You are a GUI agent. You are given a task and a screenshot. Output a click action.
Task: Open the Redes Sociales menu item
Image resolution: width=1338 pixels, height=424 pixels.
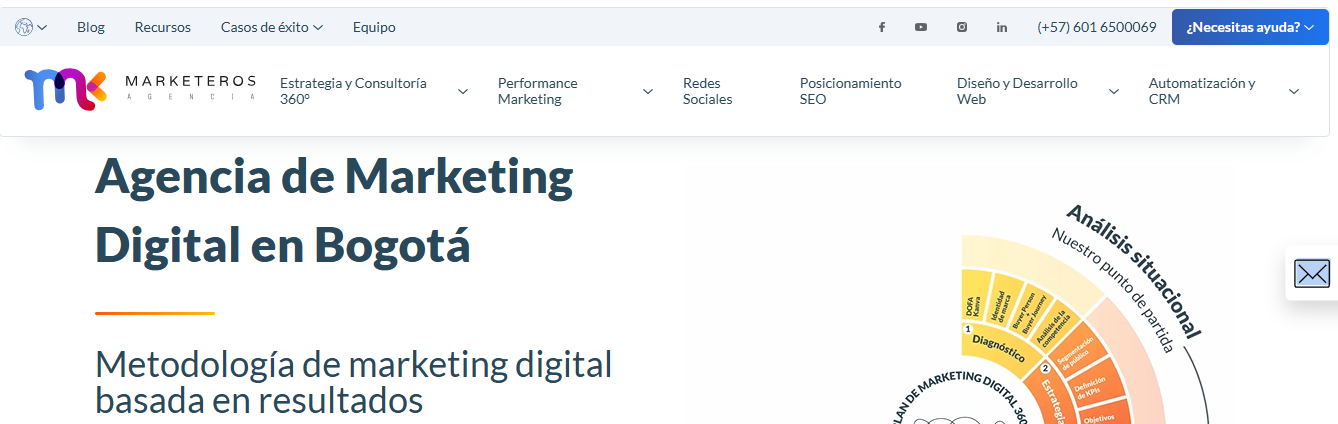(x=708, y=91)
